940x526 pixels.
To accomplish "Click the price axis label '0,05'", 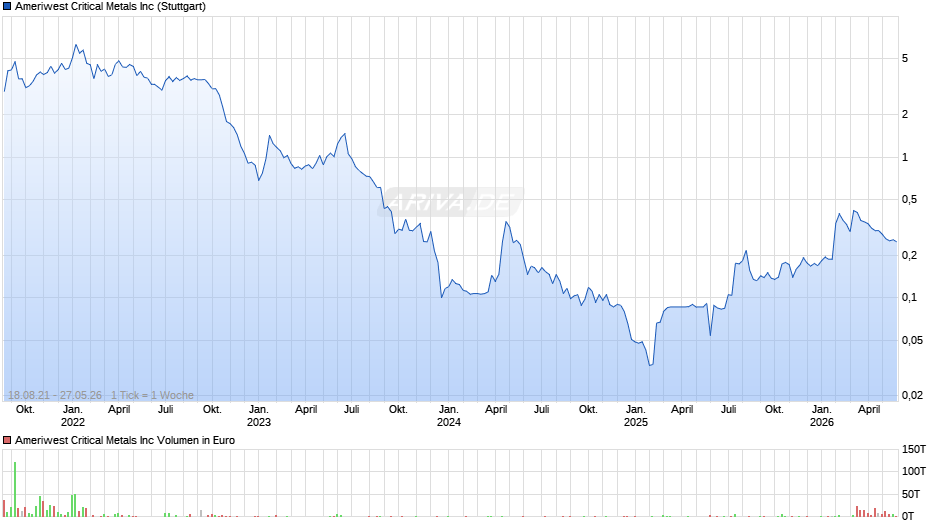I will click(x=912, y=341).
